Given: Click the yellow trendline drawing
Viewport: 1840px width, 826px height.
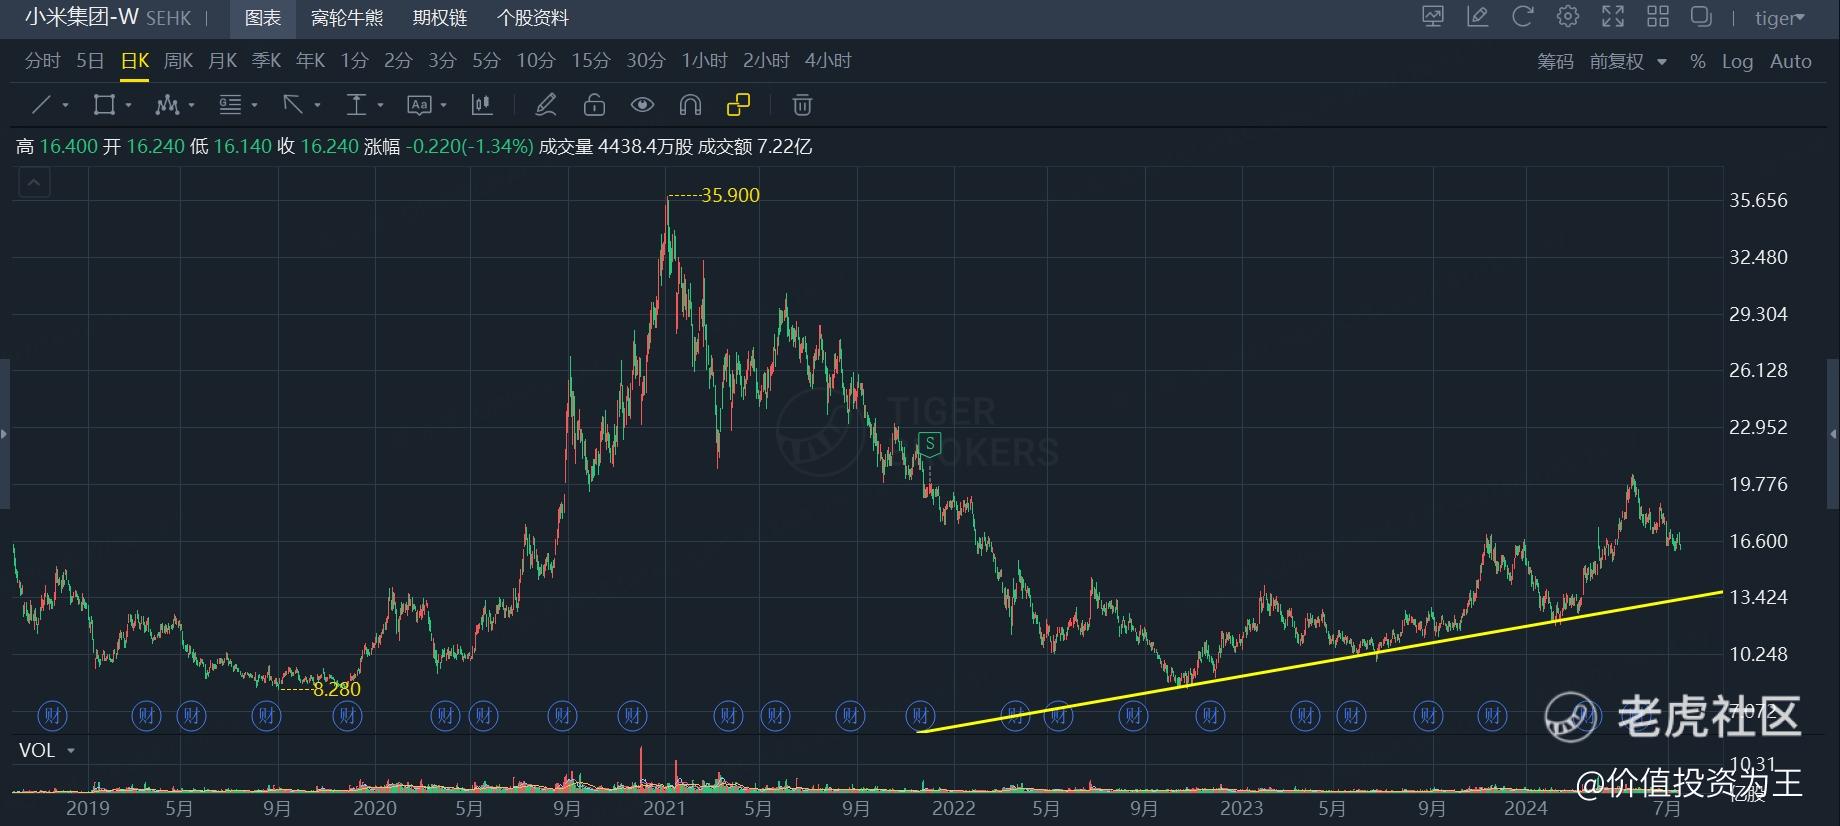Looking at the screenshot, I should click(1320, 661).
